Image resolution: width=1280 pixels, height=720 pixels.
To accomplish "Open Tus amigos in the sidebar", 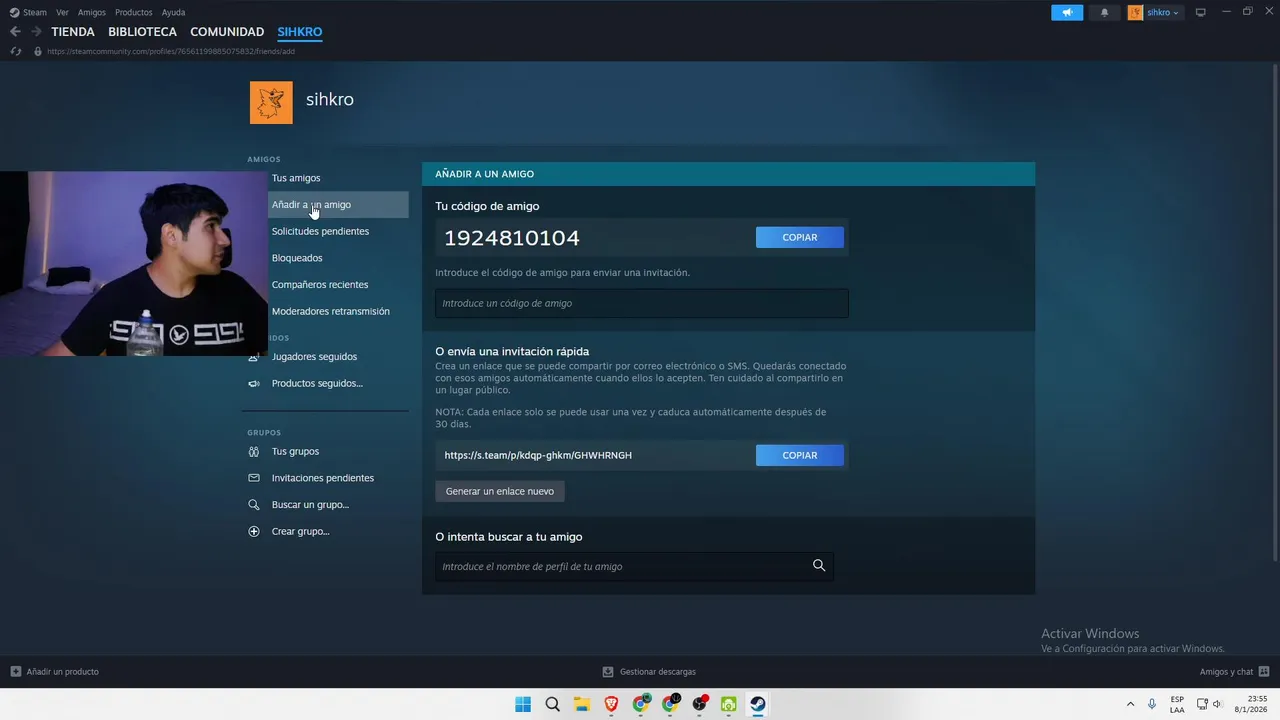I will pos(296,178).
